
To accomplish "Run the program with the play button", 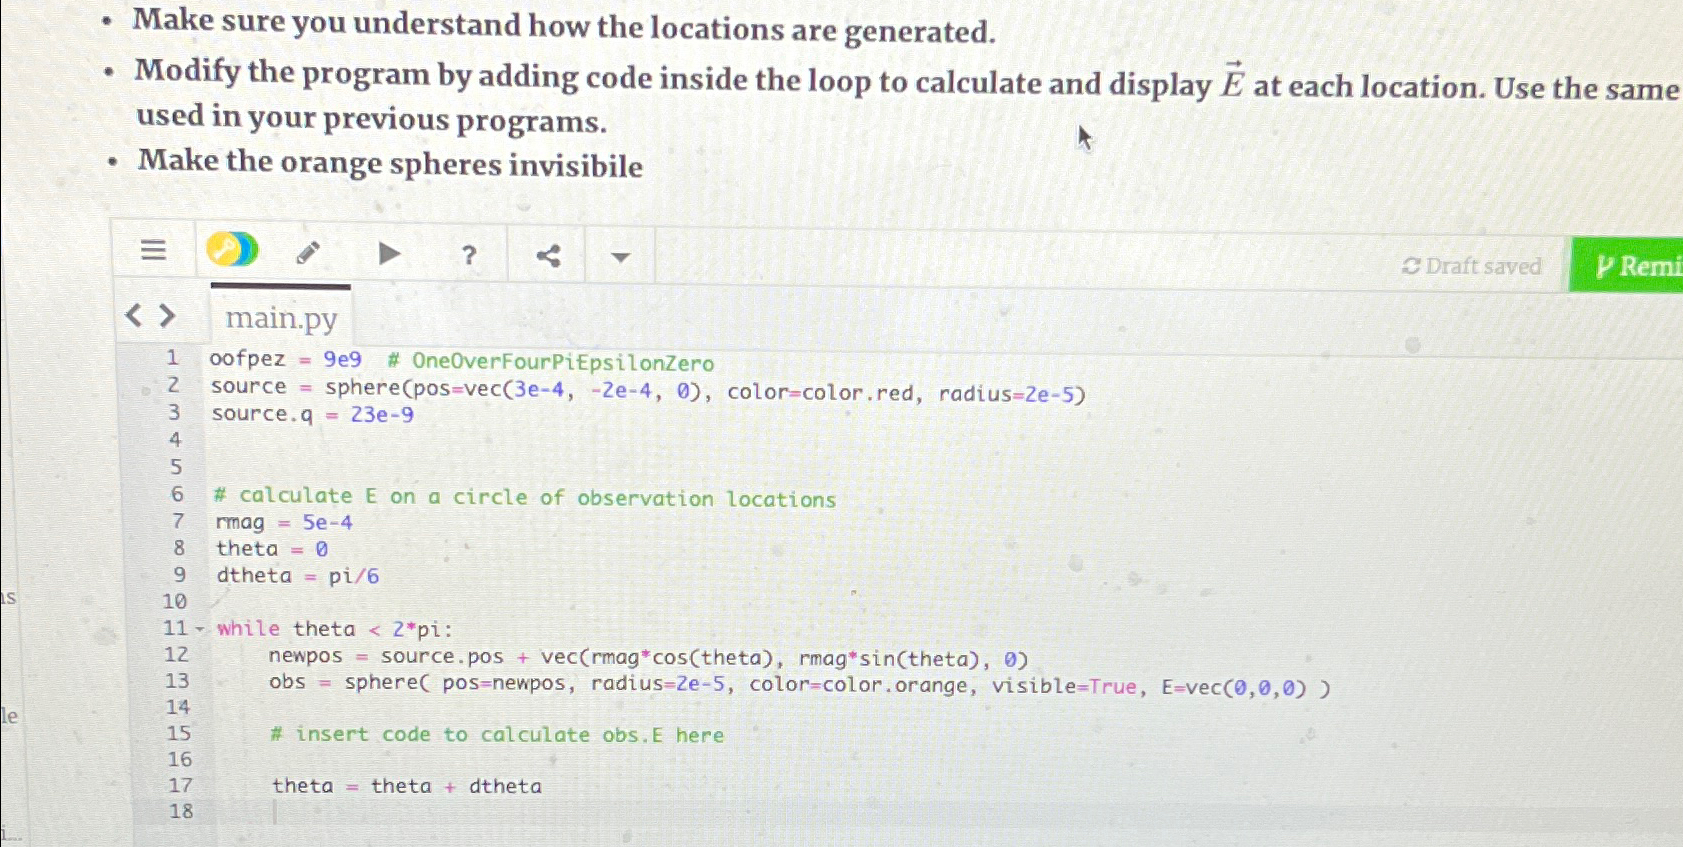I will coord(389,254).
